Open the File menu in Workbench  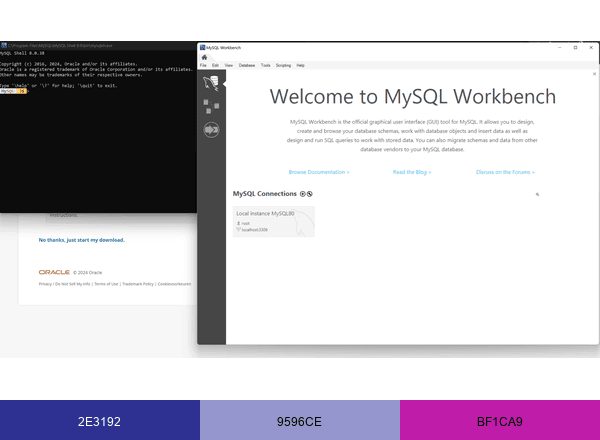tap(203, 65)
